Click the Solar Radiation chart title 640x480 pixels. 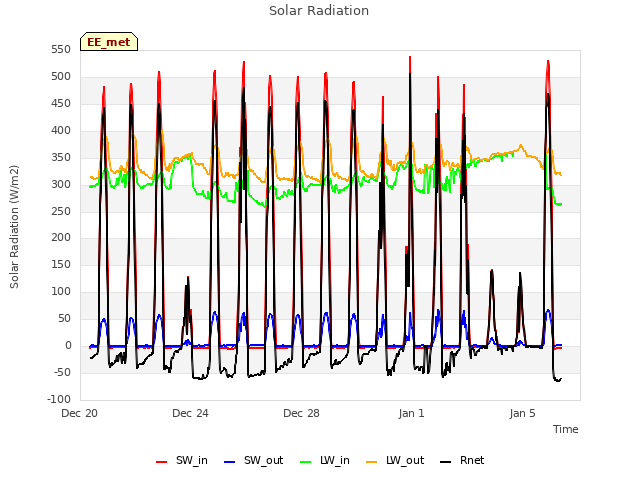pyautogui.click(x=319, y=11)
